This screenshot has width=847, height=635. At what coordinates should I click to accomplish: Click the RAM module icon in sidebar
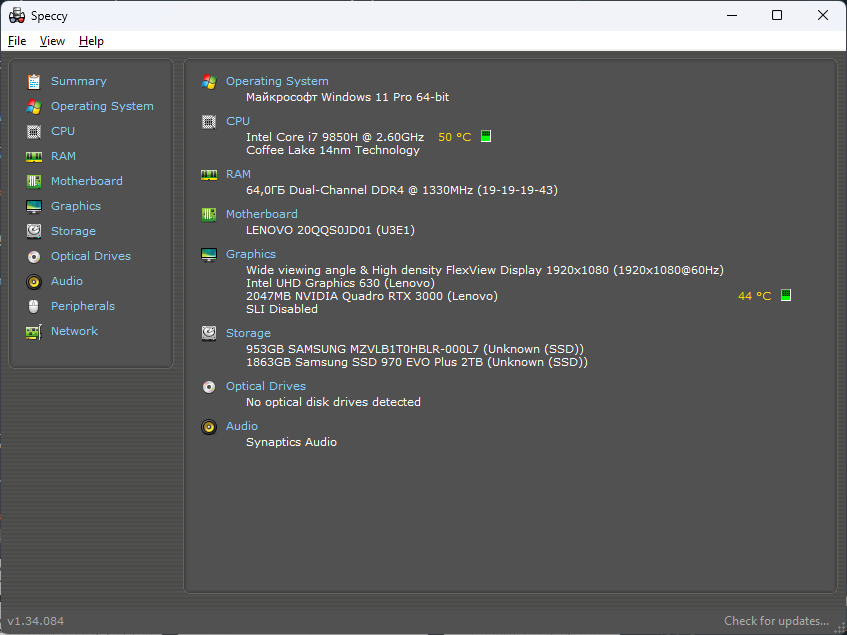pyautogui.click(x=33, y=157)
